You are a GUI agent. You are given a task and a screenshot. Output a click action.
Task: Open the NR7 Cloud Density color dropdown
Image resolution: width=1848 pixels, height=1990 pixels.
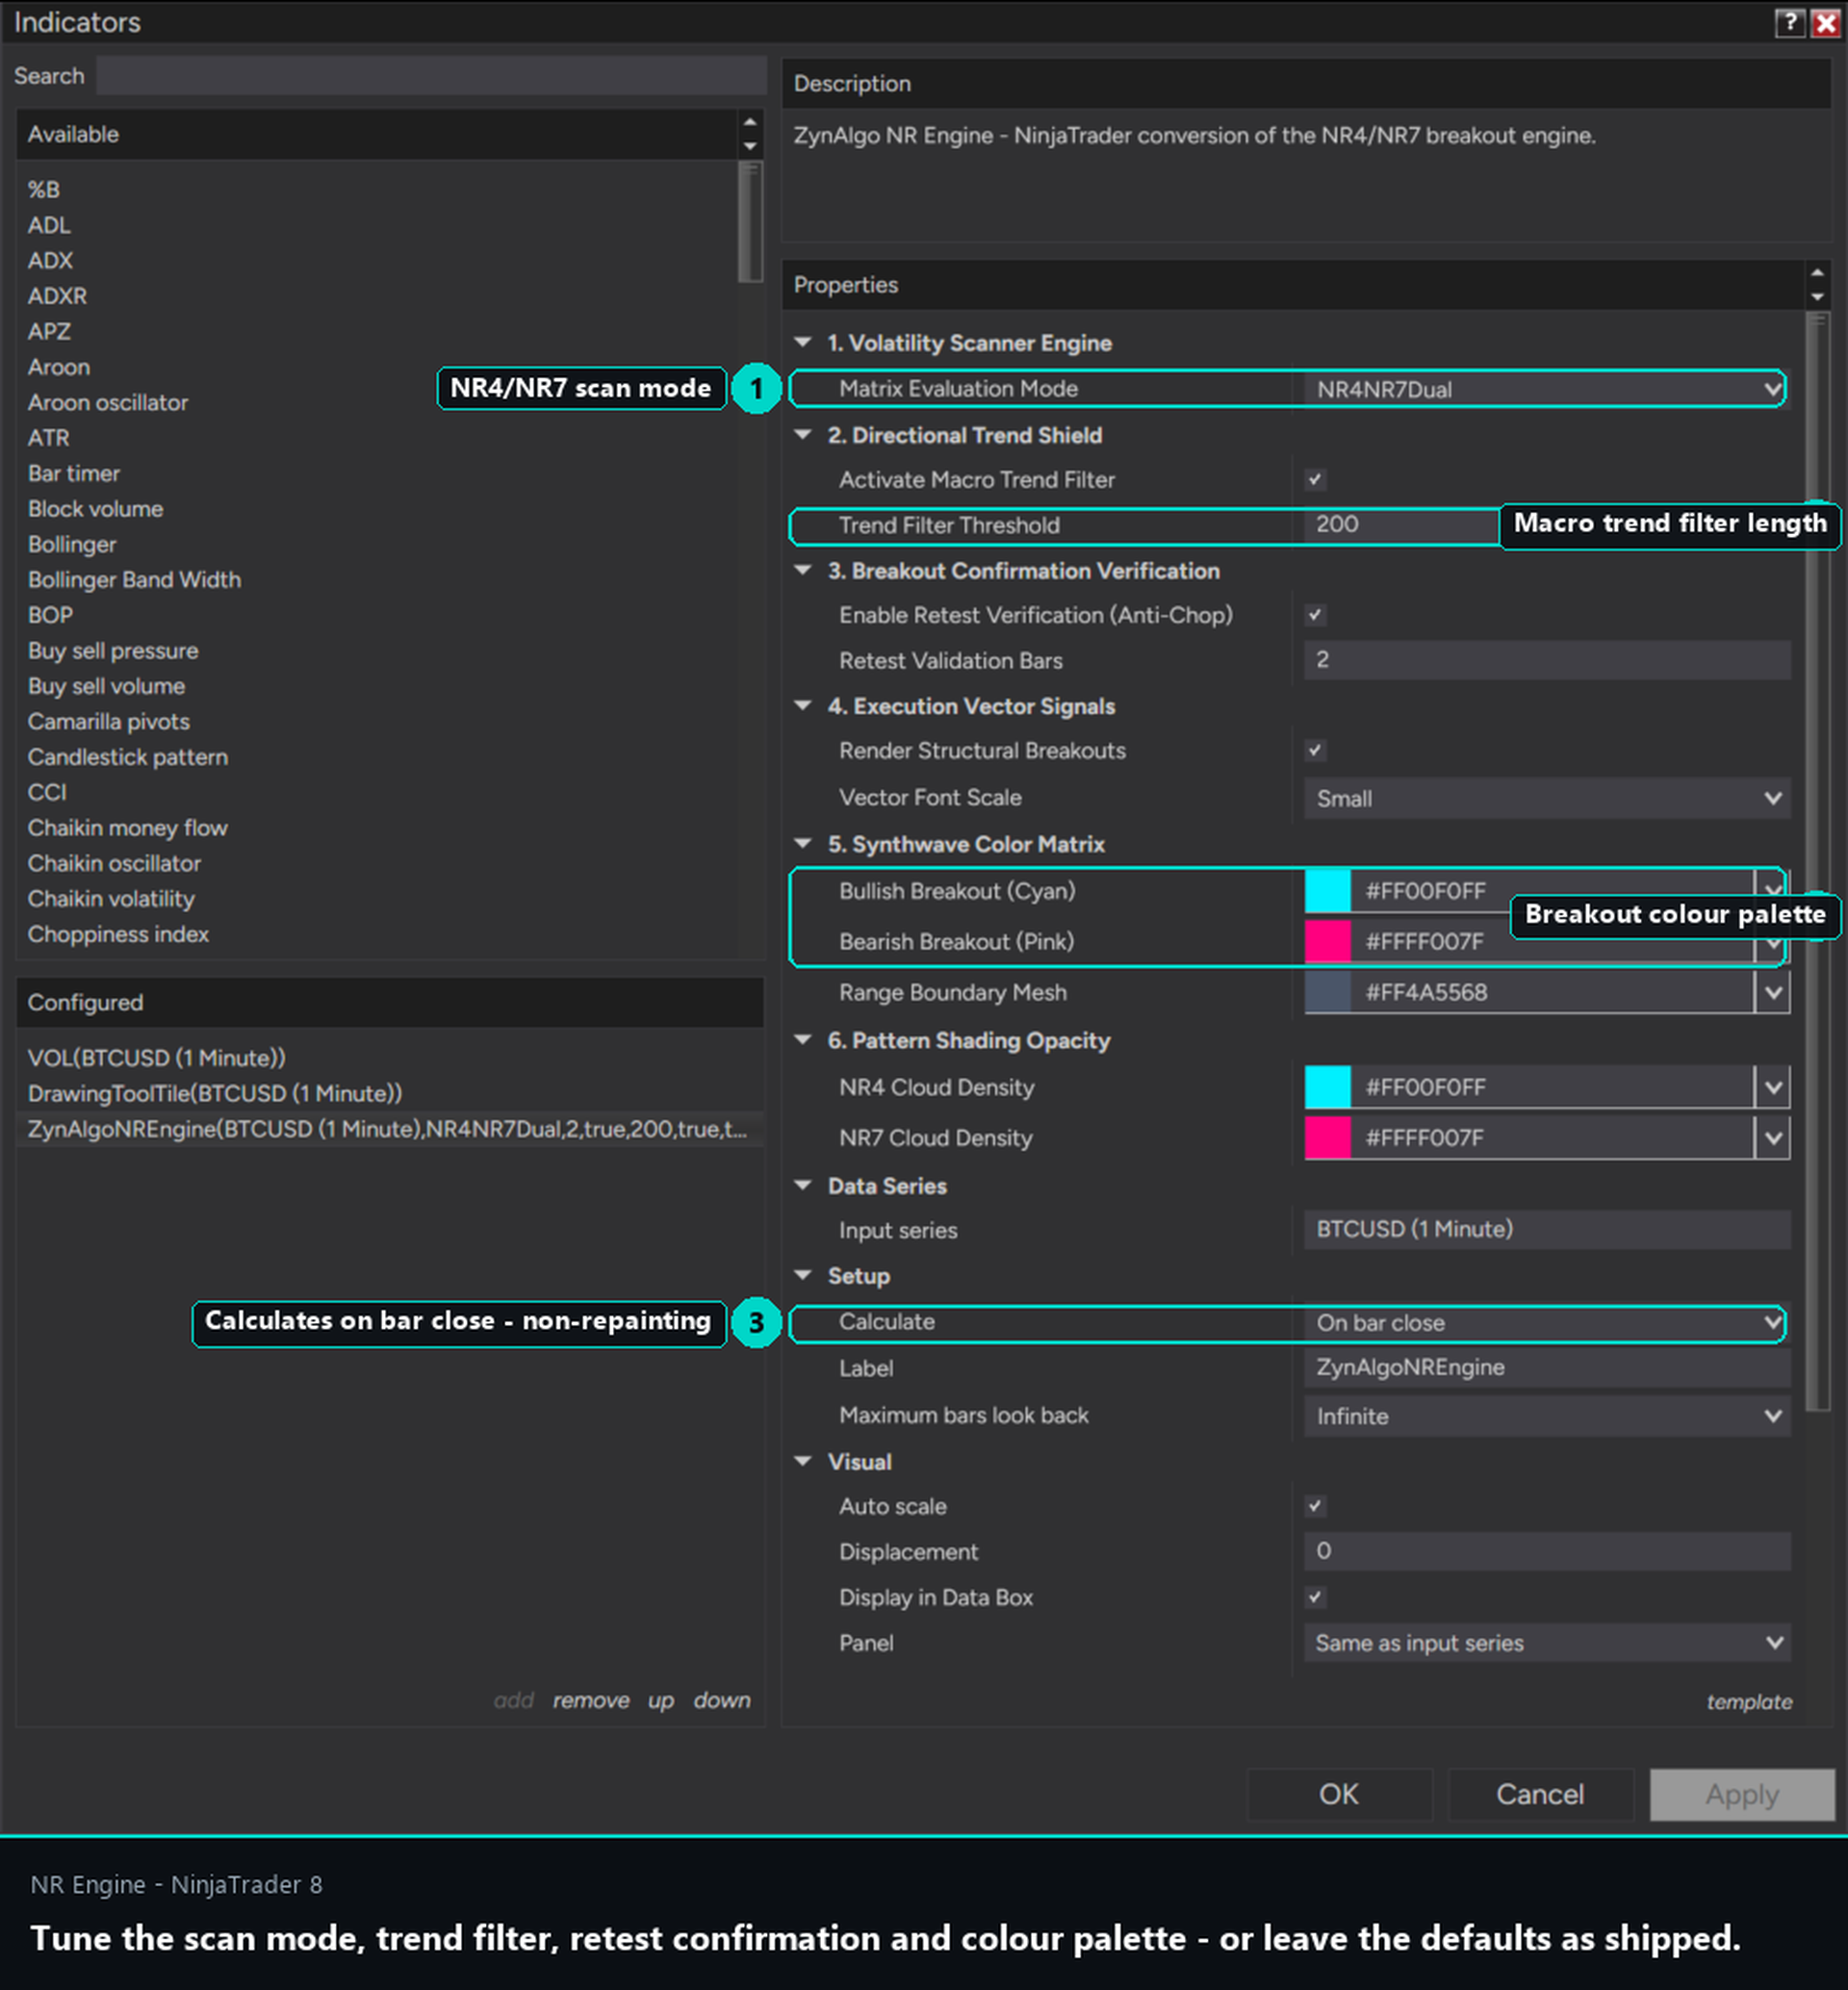pos(1772,1137)
